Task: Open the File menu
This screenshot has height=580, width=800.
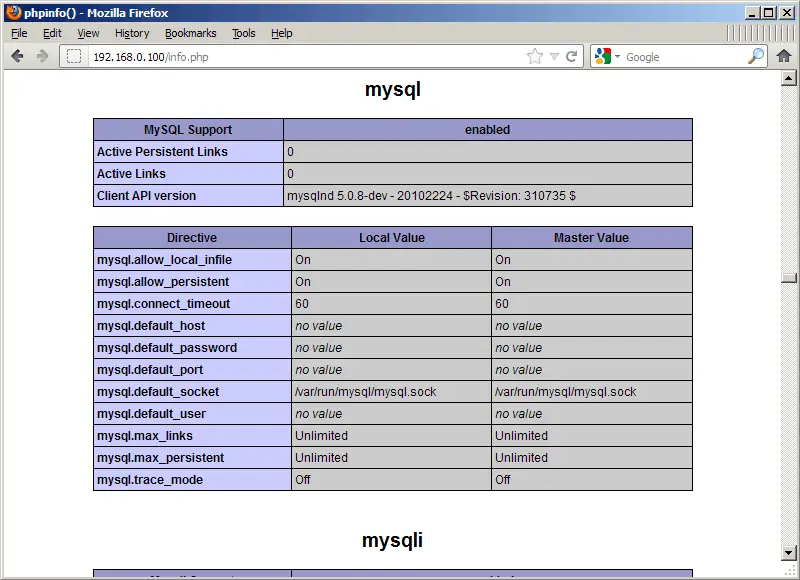Action: pyautogui.click(x=19, y=33)
